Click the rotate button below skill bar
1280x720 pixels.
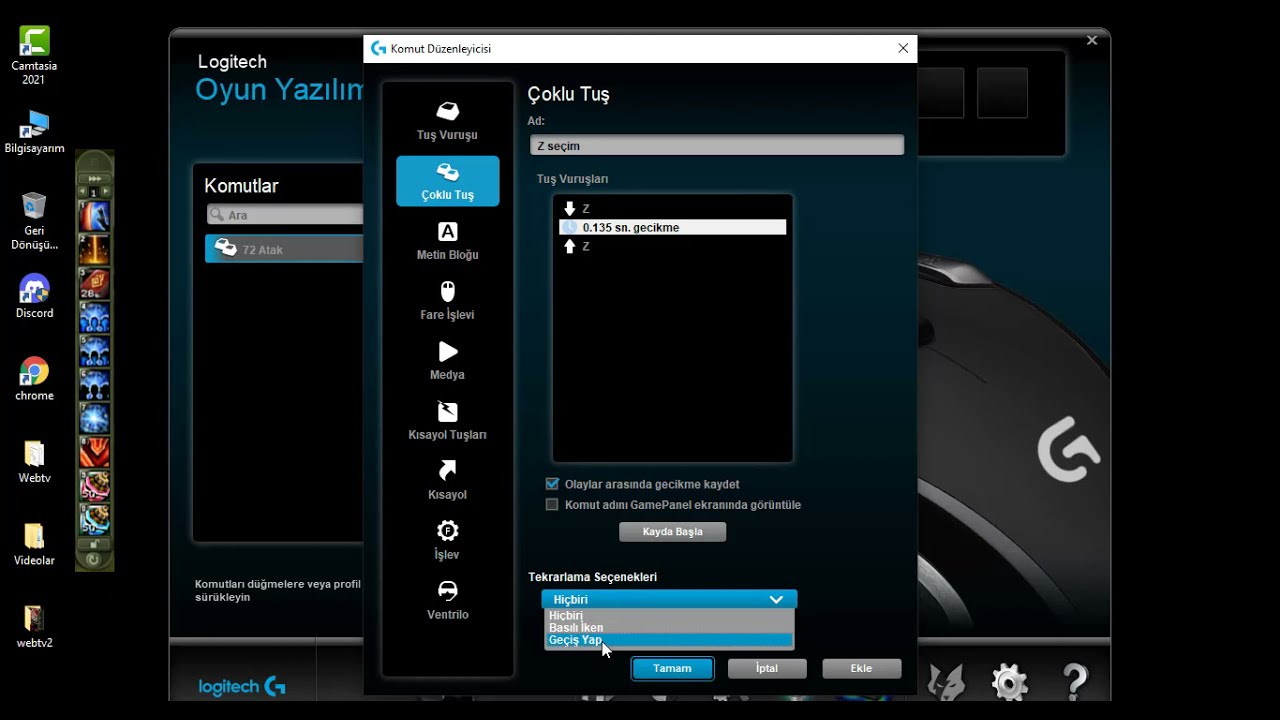pyautogui.click(x=94, y=560)
